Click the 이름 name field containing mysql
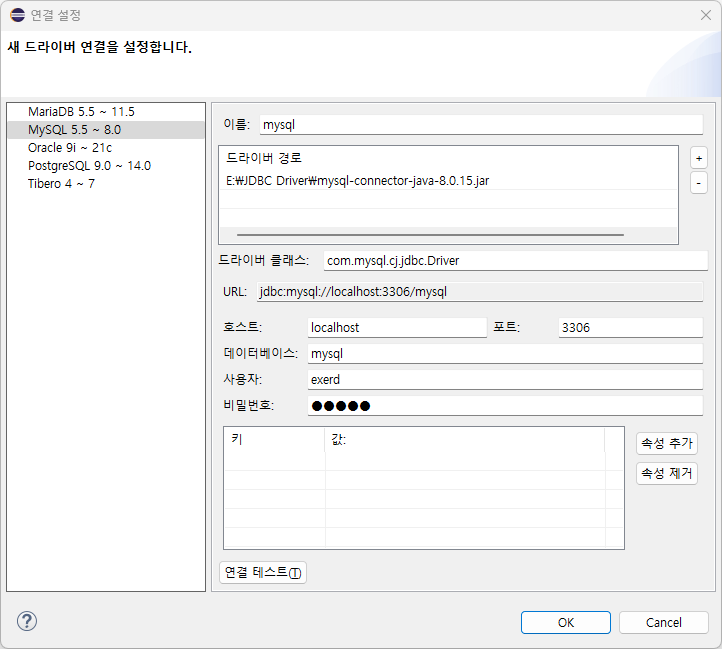 481,125
